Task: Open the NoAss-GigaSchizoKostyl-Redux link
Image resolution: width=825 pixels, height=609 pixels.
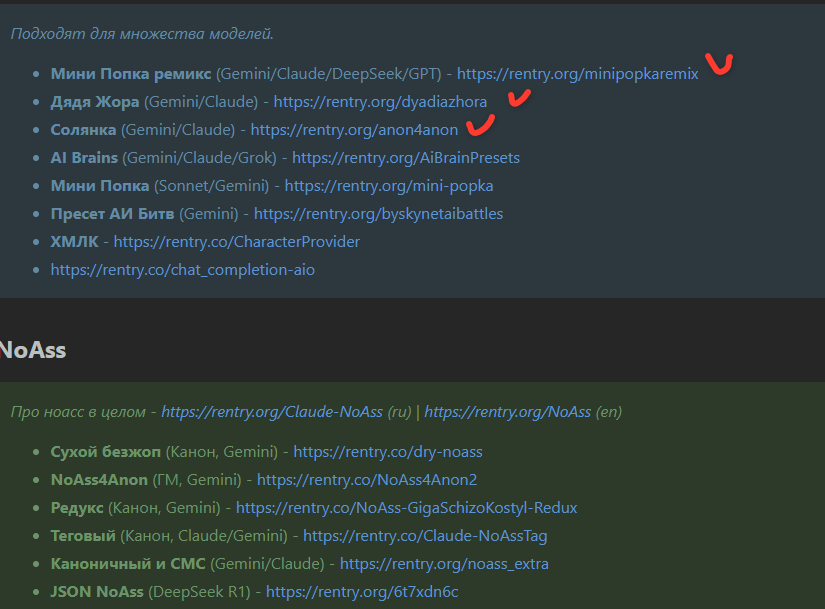Action: pos(406,507)
